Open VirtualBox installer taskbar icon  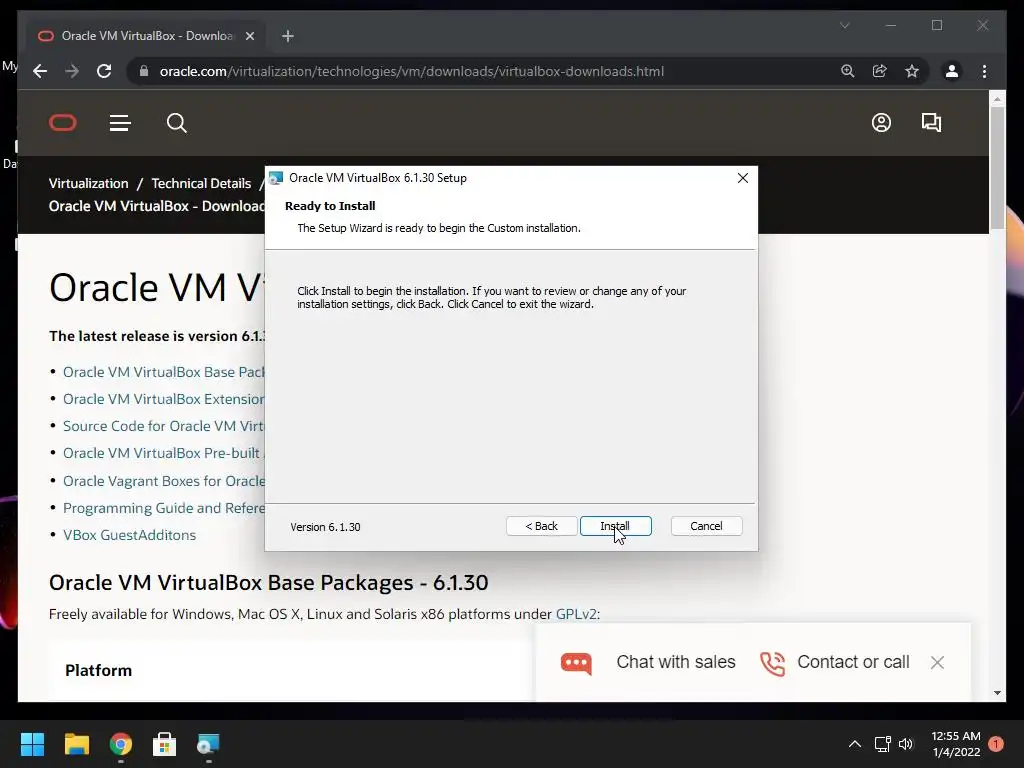click(x=208, y=744)
